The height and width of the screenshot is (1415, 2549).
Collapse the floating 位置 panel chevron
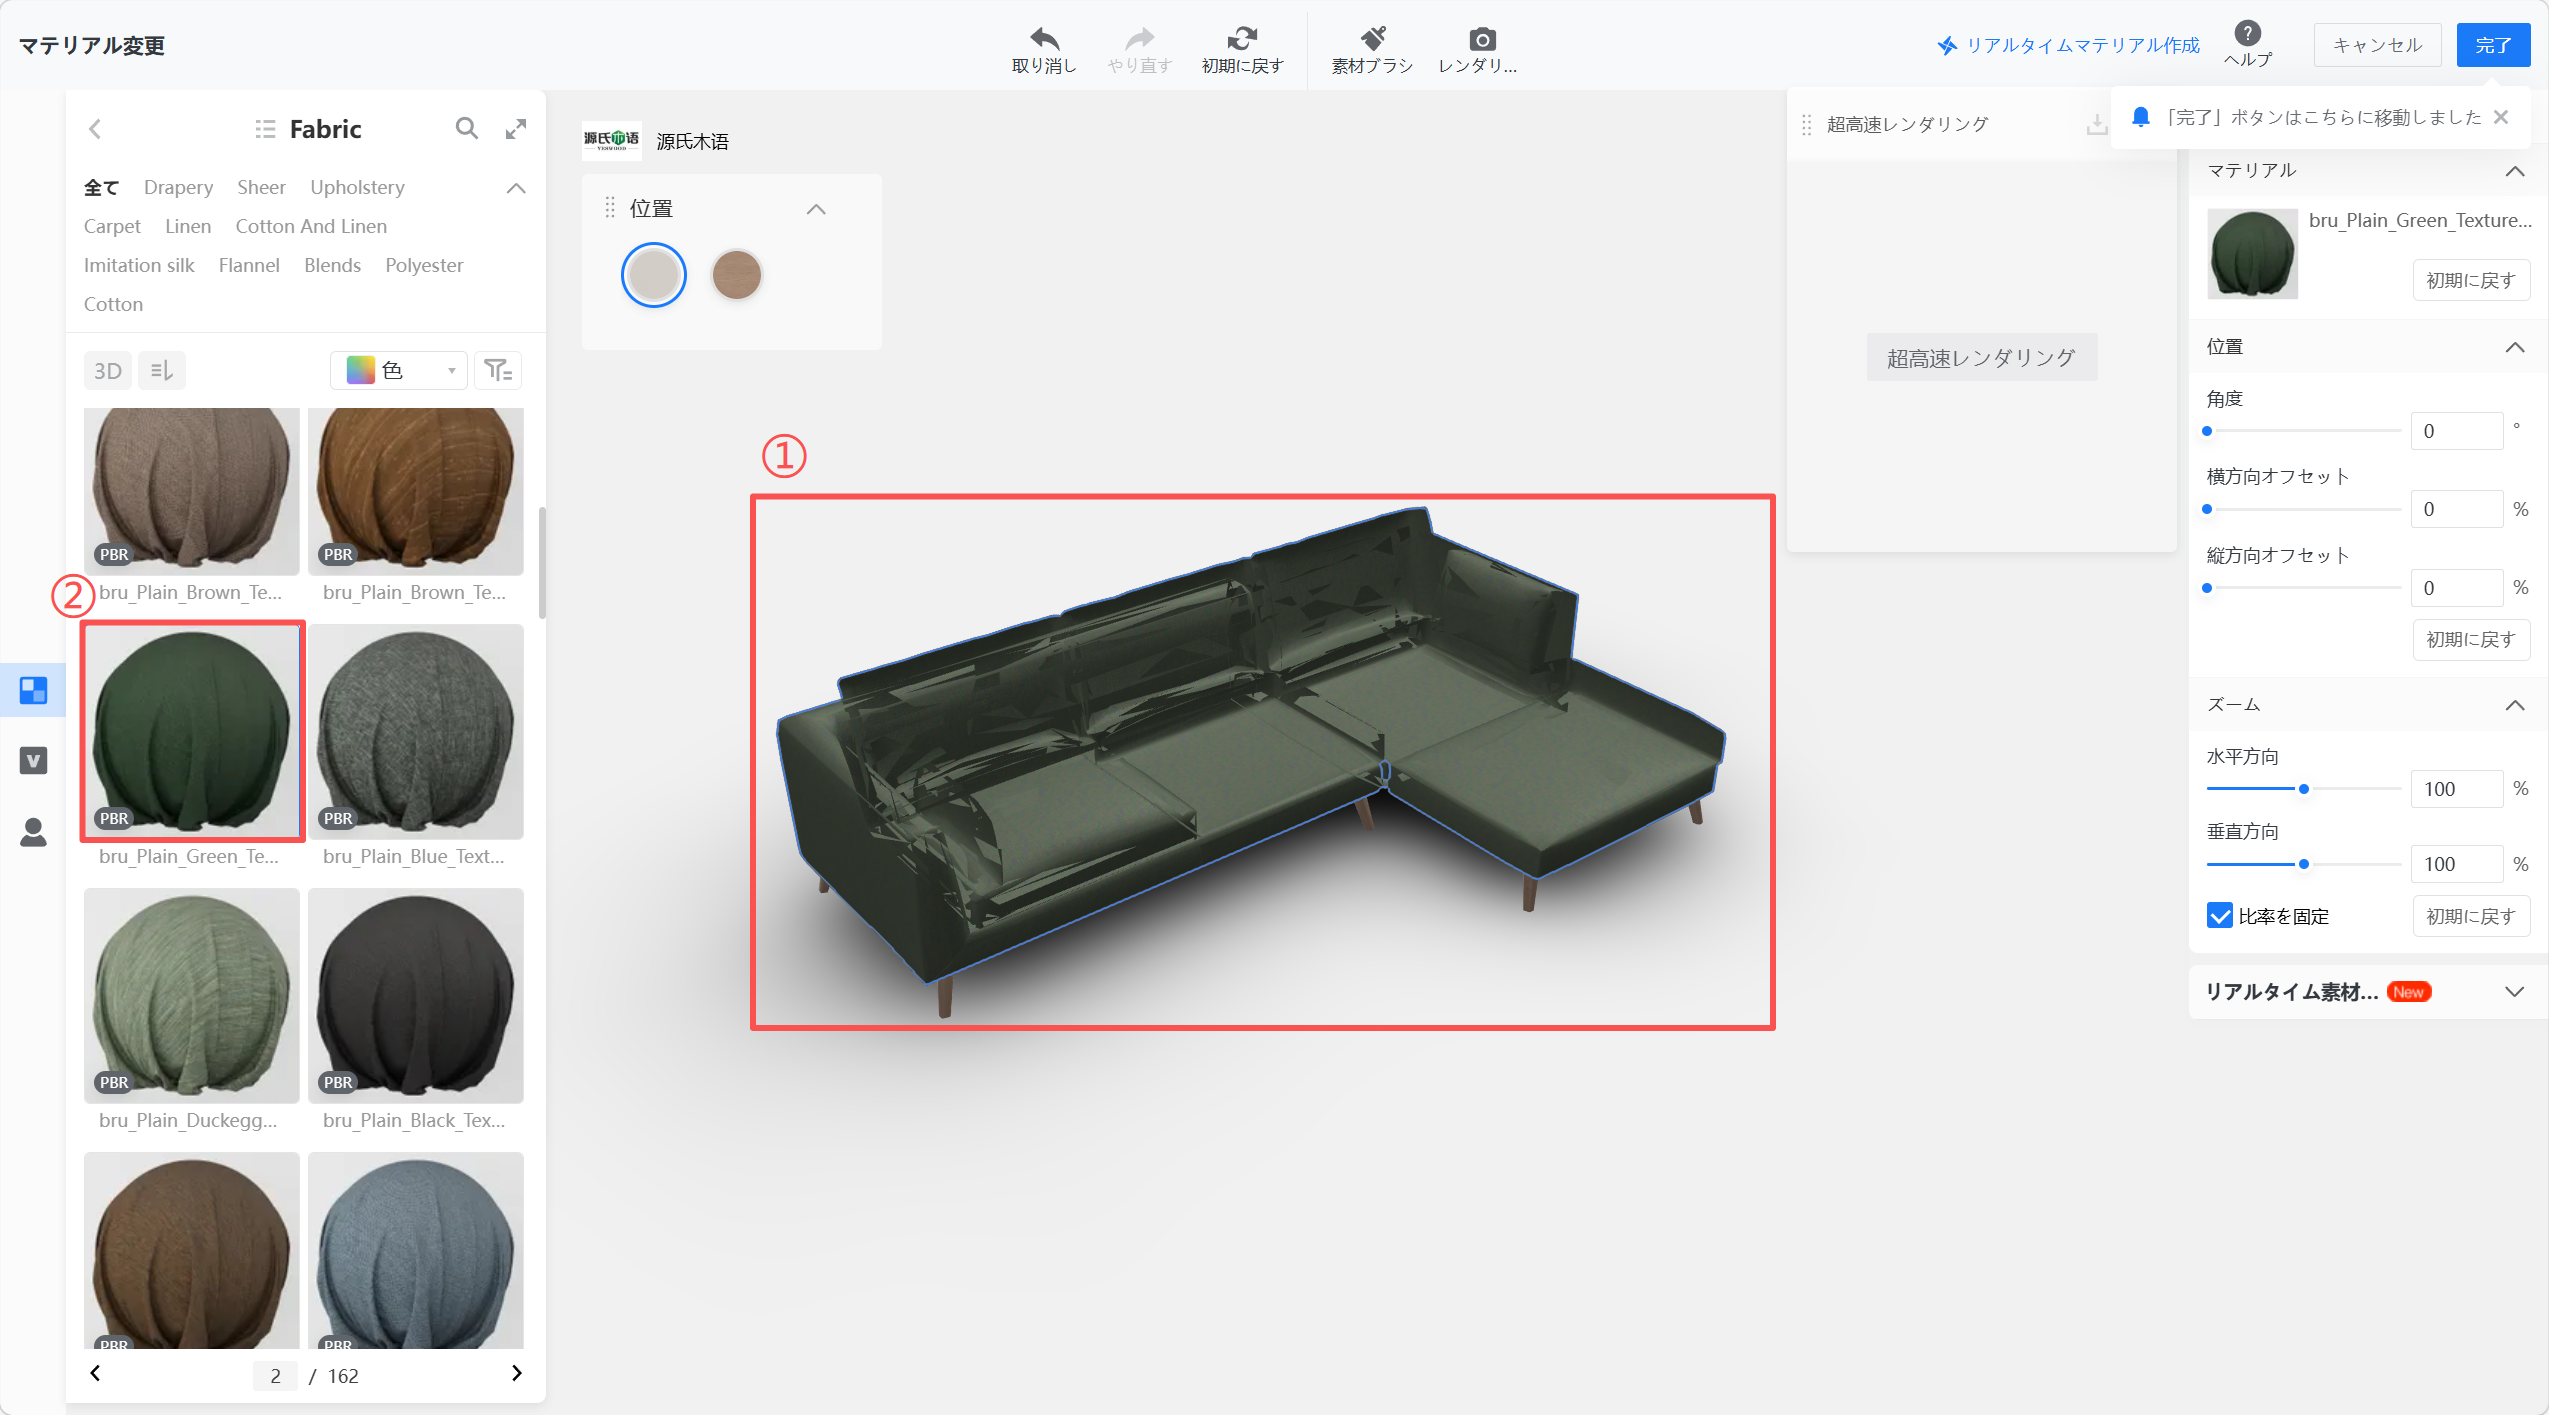(x=816, y=209)
